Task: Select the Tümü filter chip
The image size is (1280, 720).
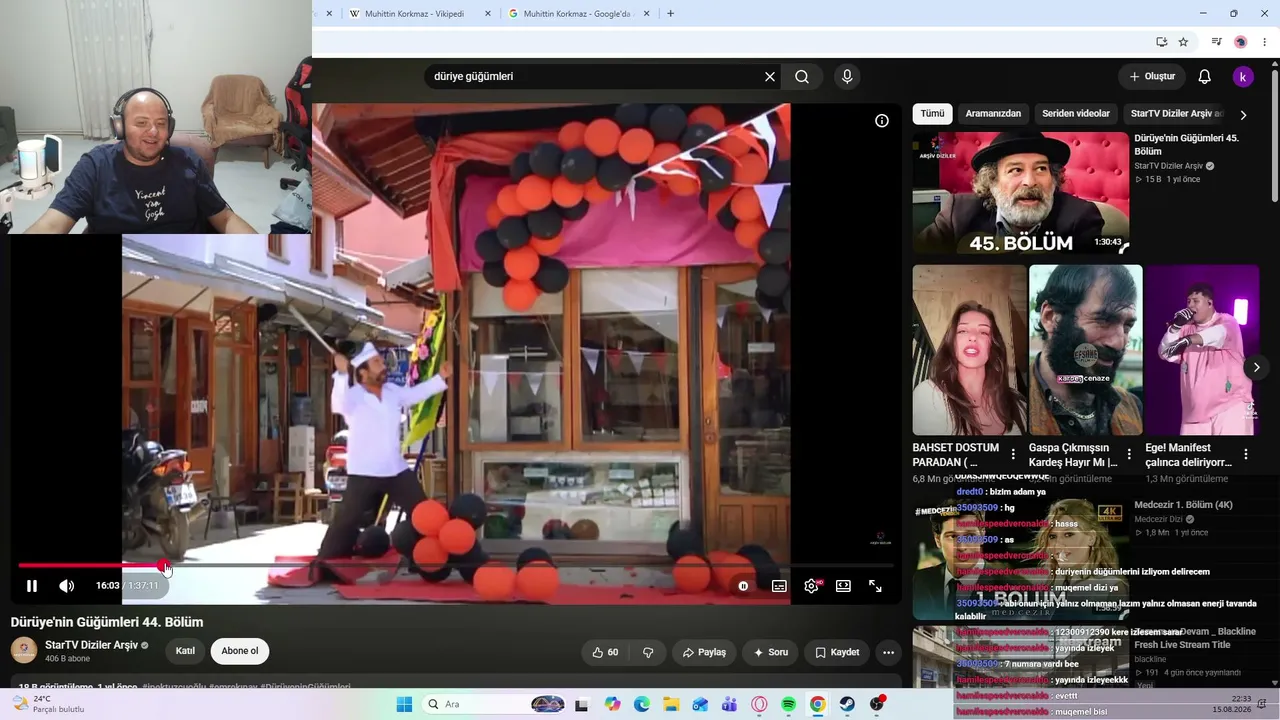Action: pos(932,114)
